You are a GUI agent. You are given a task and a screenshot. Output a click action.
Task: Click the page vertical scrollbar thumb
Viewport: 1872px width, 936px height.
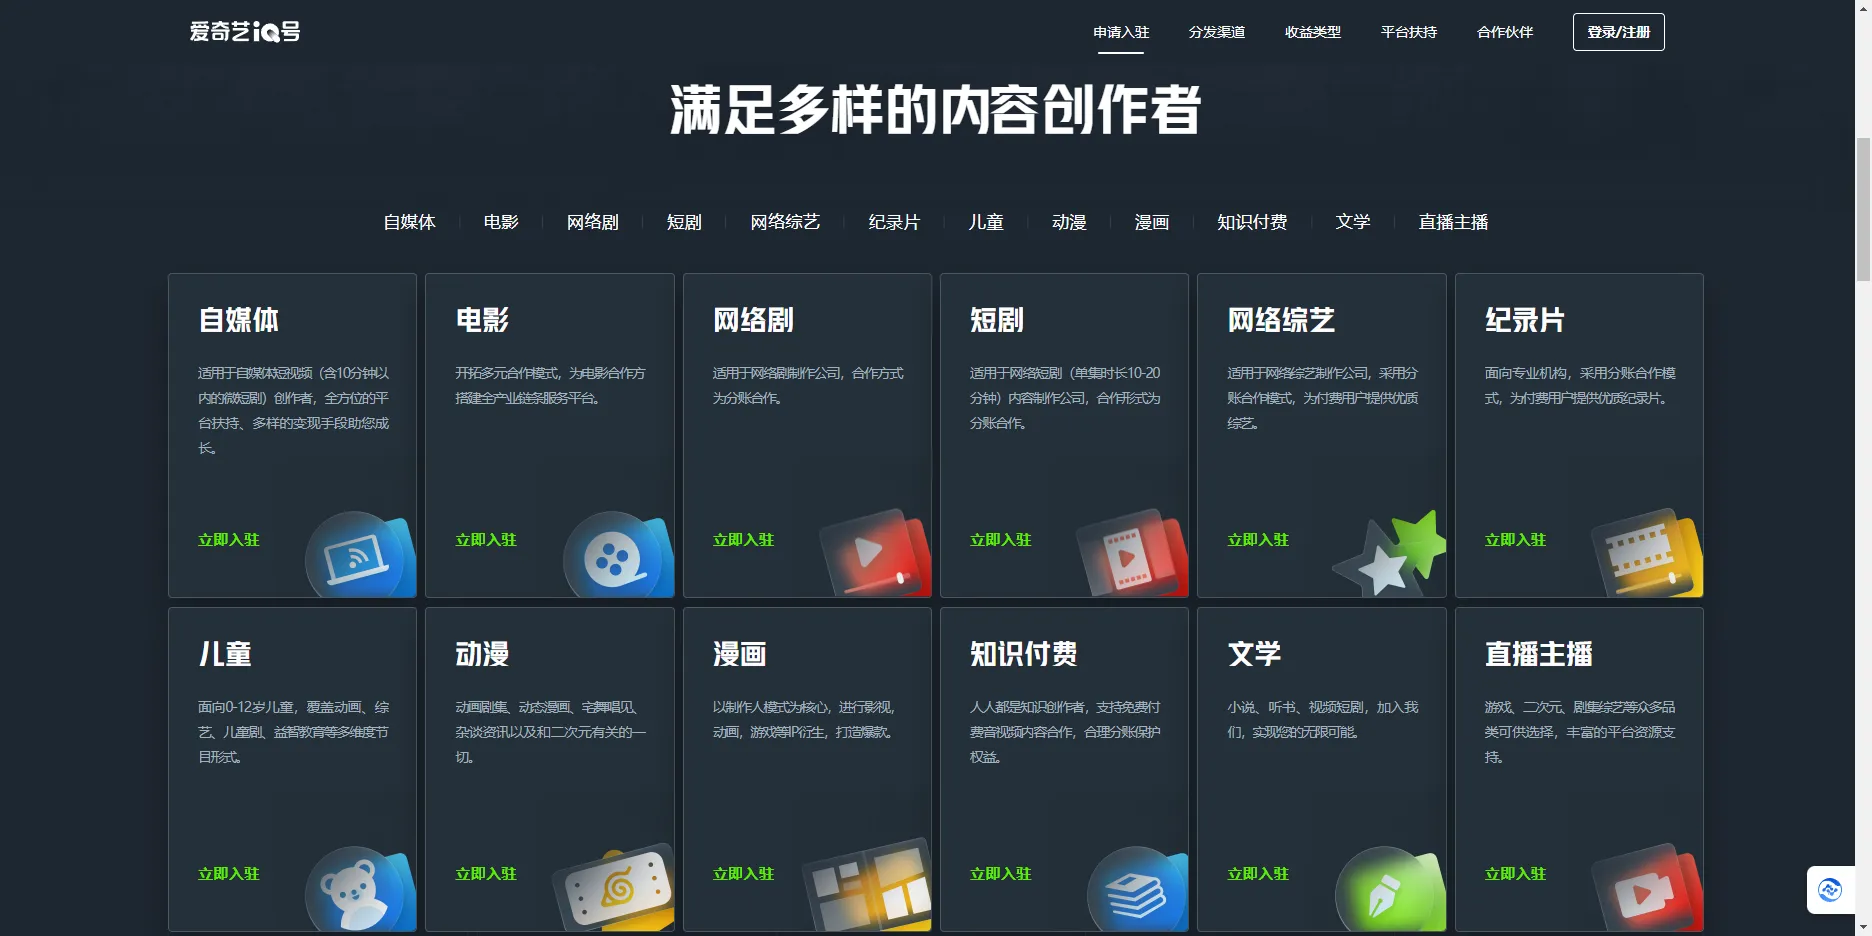[1863, 210]
